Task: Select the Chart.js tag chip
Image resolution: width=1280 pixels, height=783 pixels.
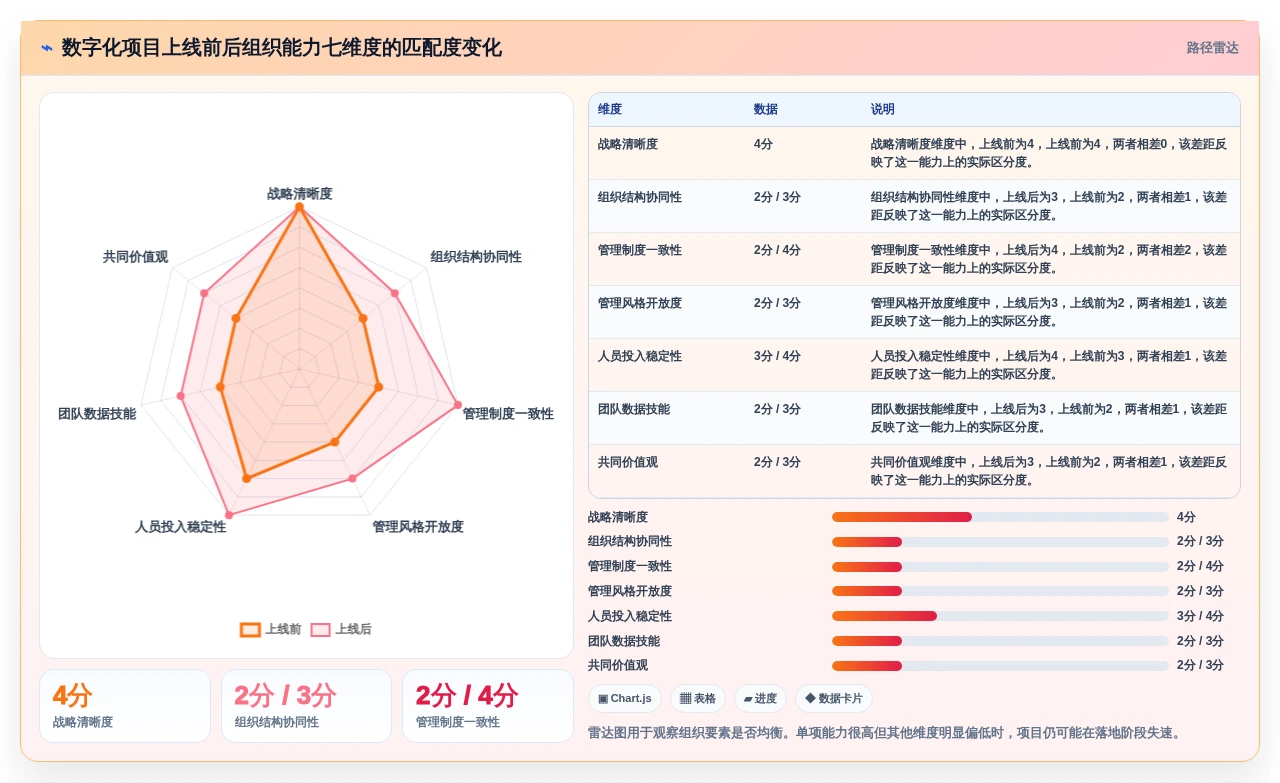Action: (625, 699)
